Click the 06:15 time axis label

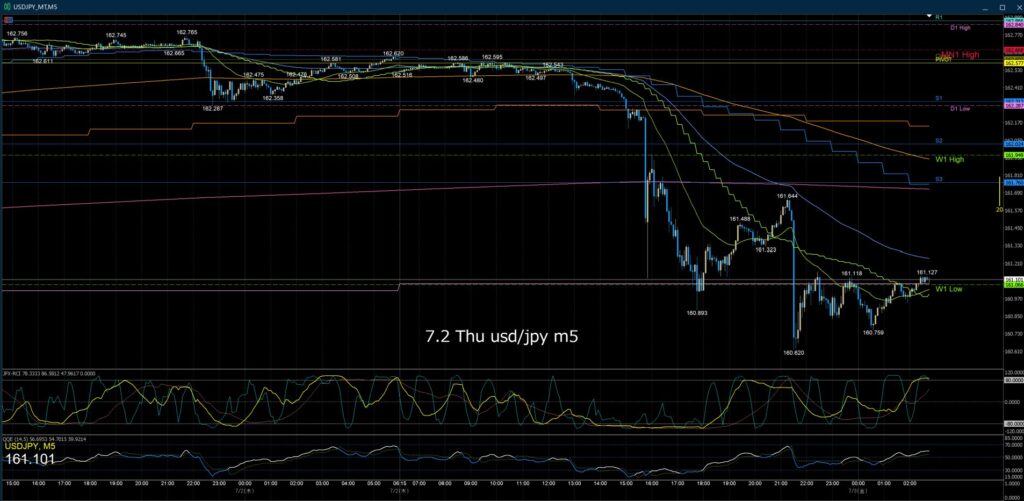click(x=400, y=484)
